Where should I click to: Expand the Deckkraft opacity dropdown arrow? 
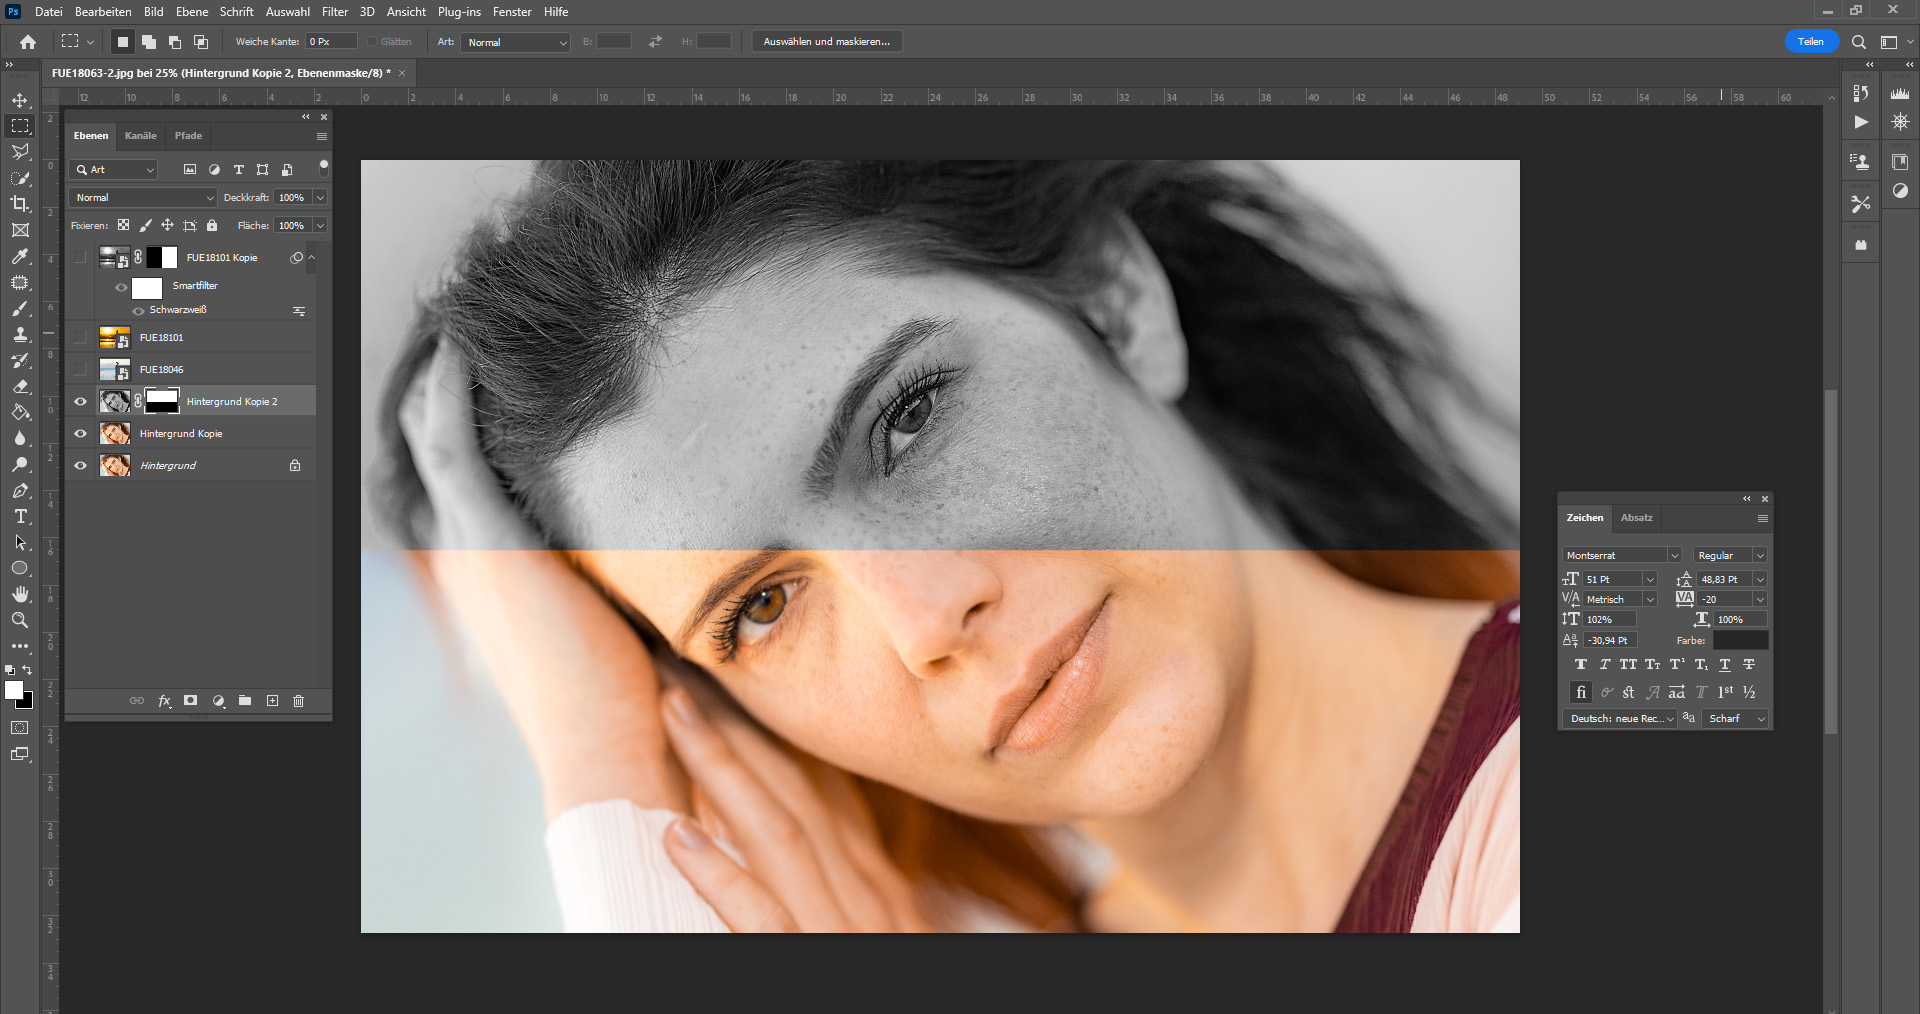click(x=320, y=198)
